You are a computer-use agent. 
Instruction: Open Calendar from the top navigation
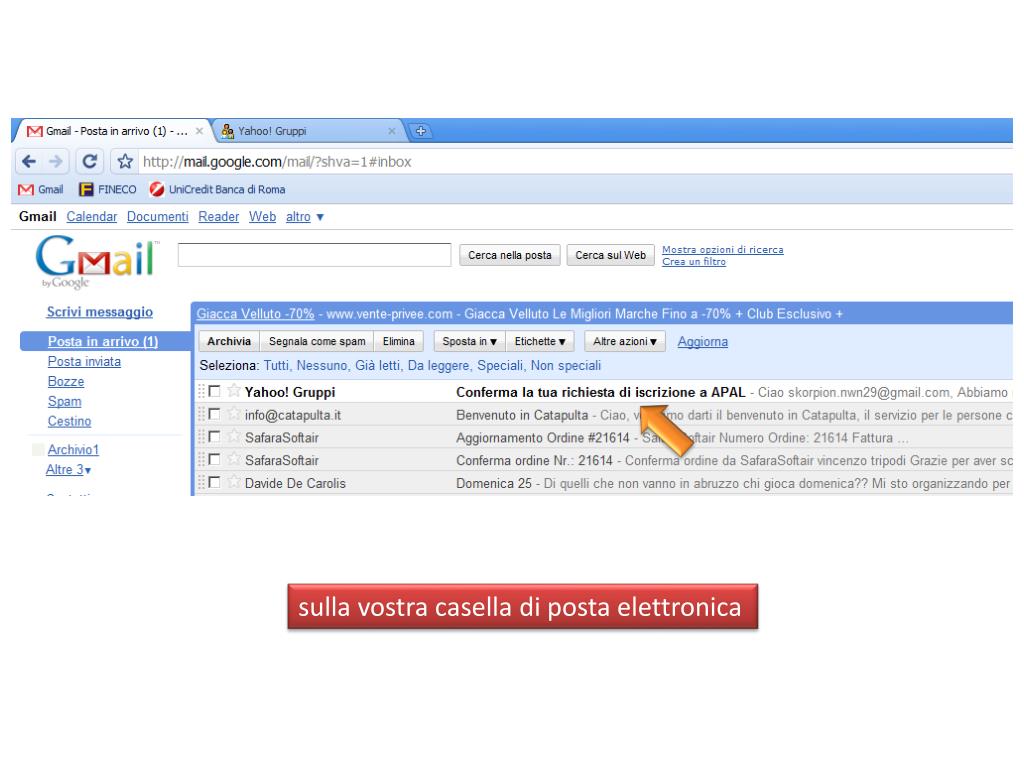(91, 217)
